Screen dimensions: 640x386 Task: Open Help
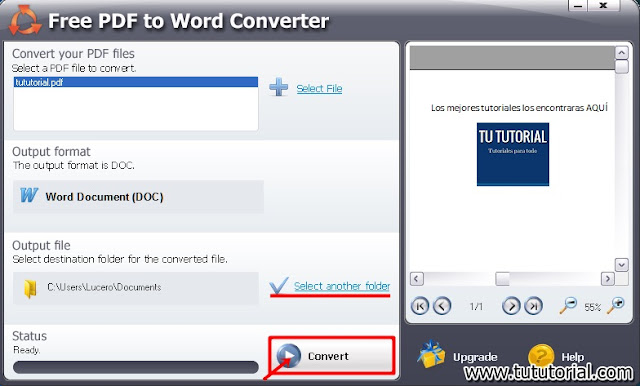pos(573,357)
